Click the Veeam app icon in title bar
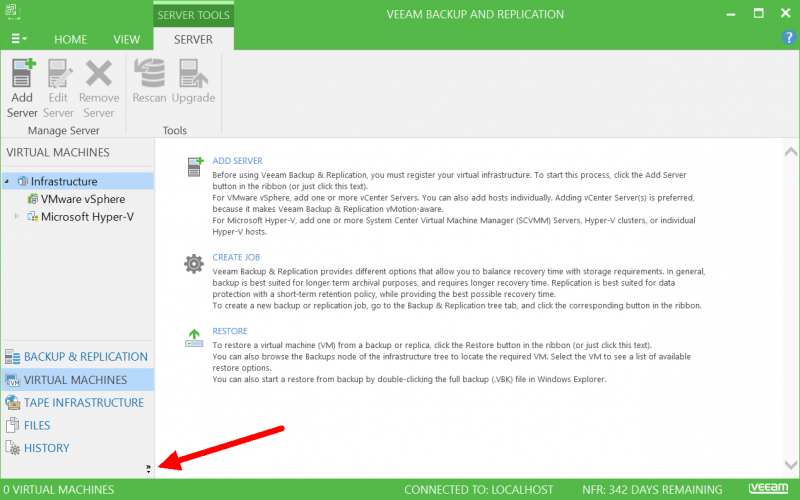800x500 pixels. pos(12,11)
